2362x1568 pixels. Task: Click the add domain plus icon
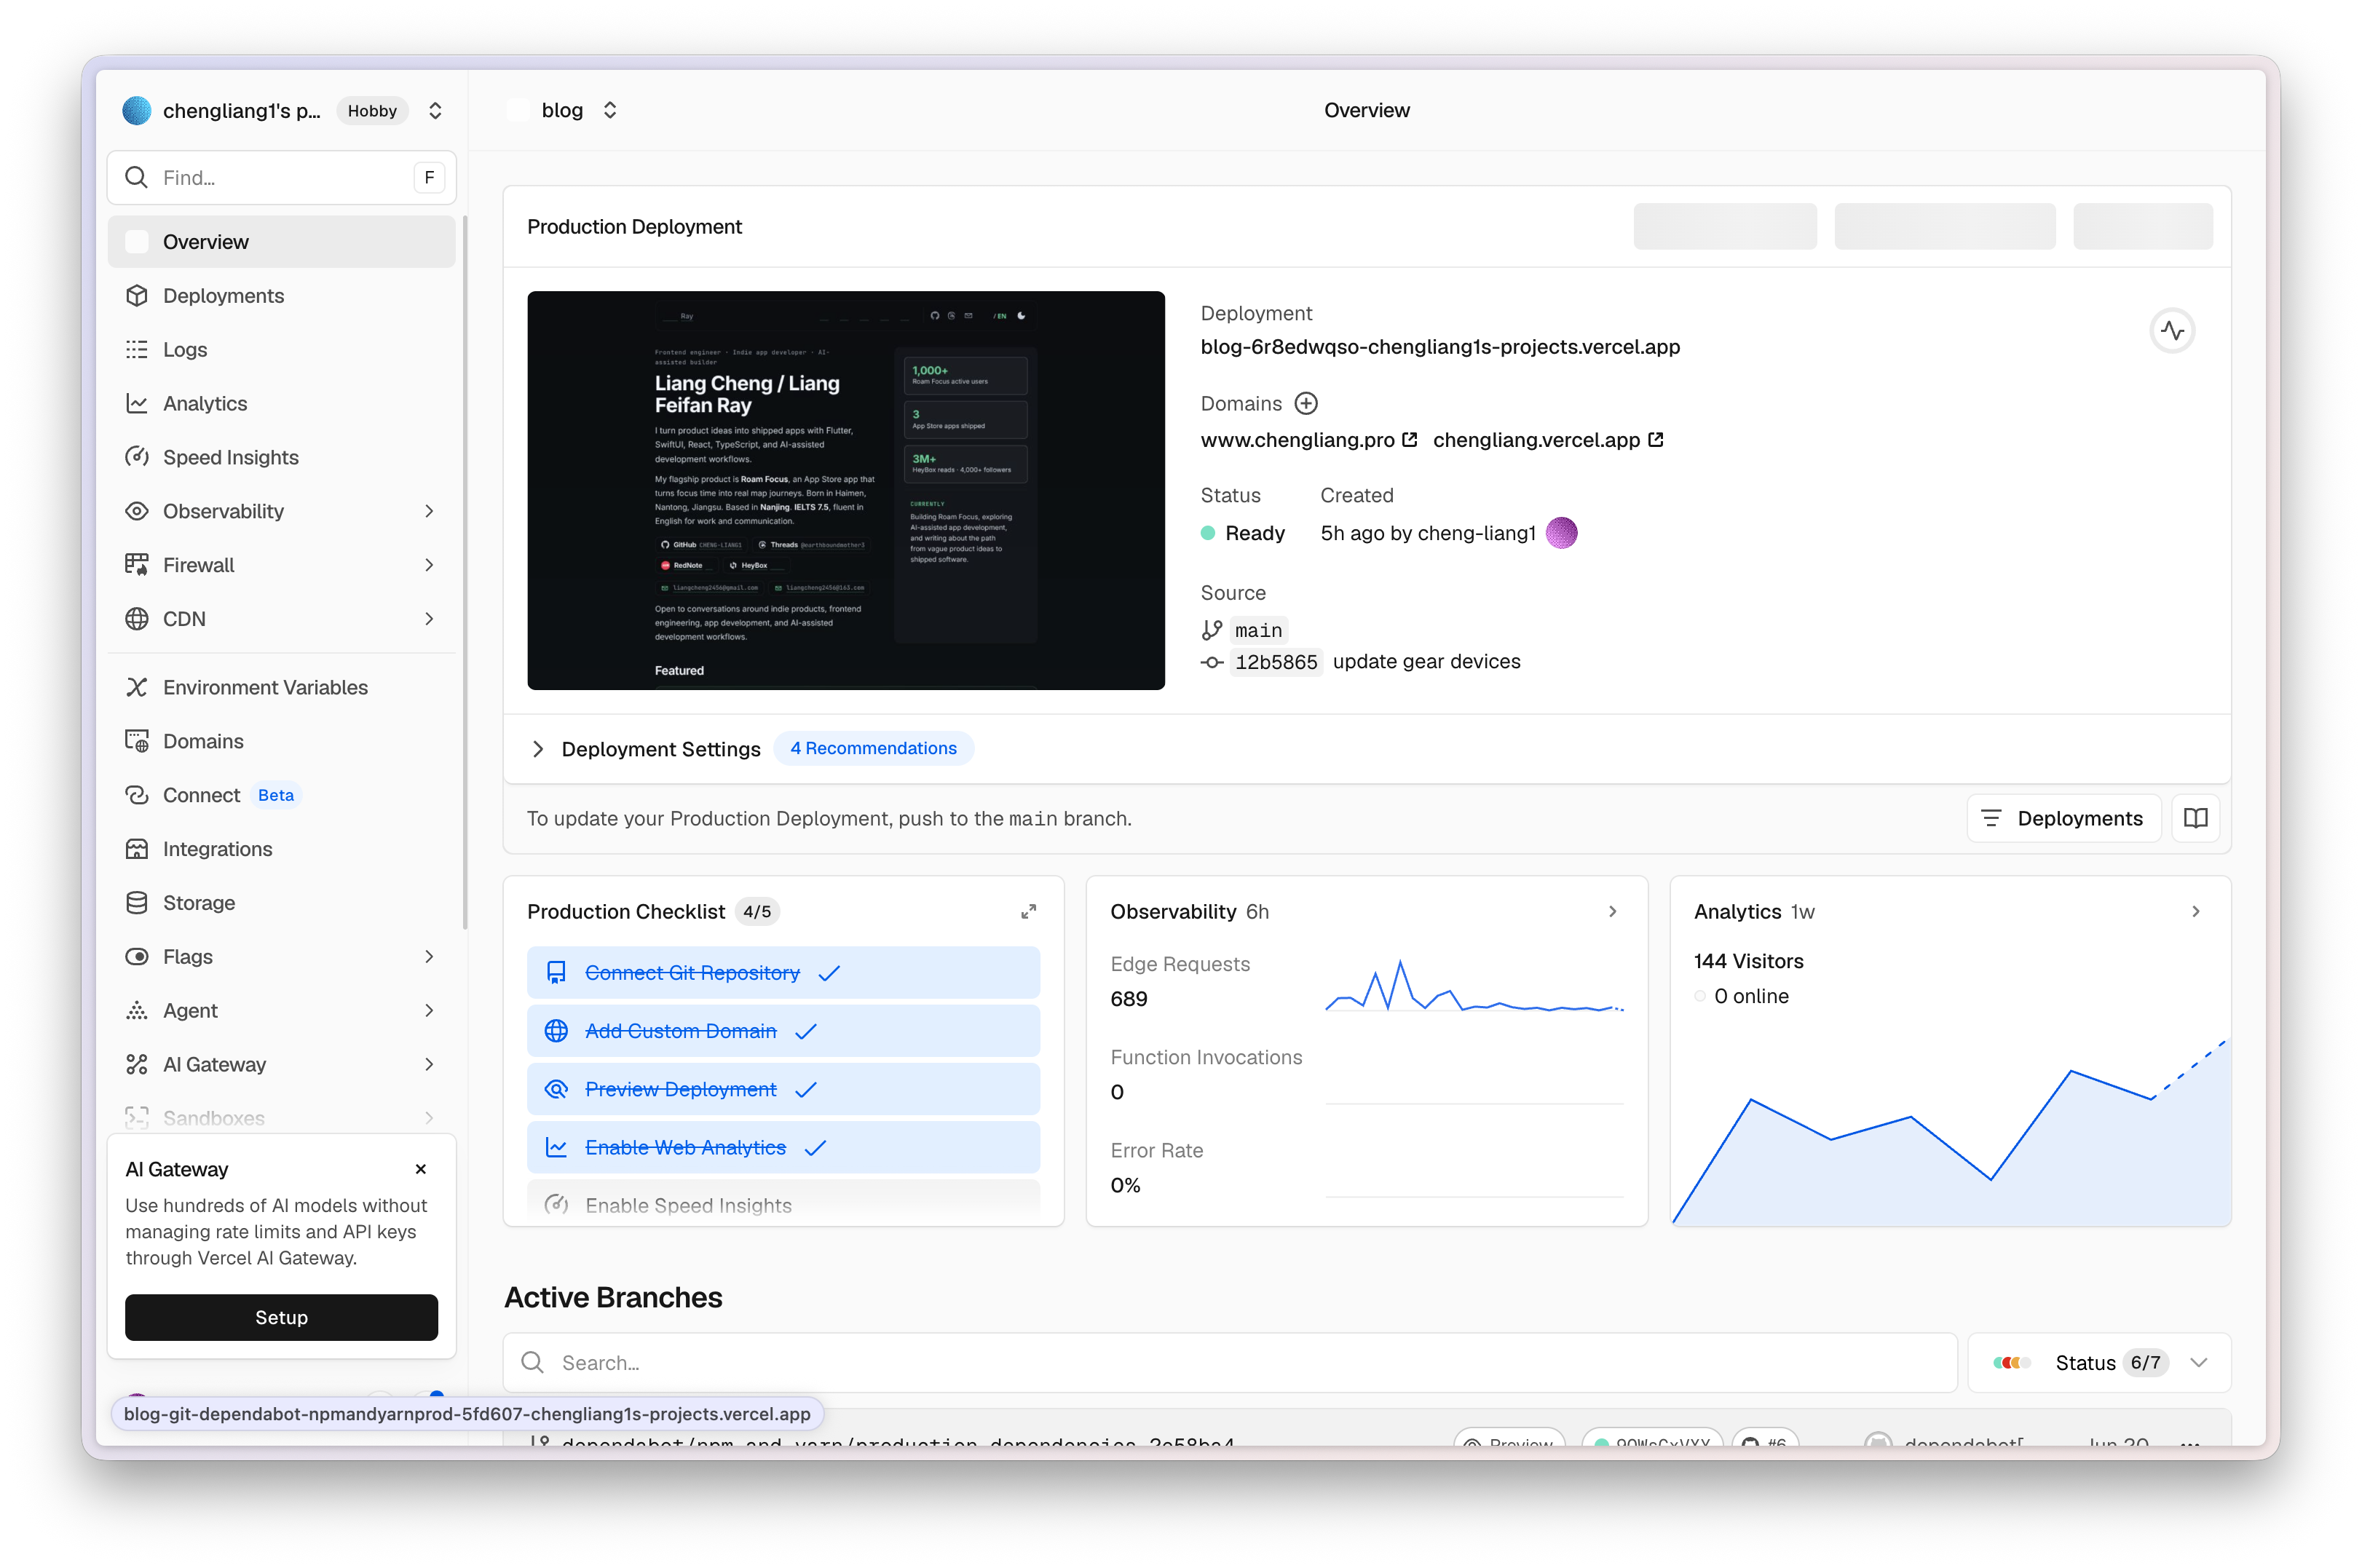click(1306, 404)
